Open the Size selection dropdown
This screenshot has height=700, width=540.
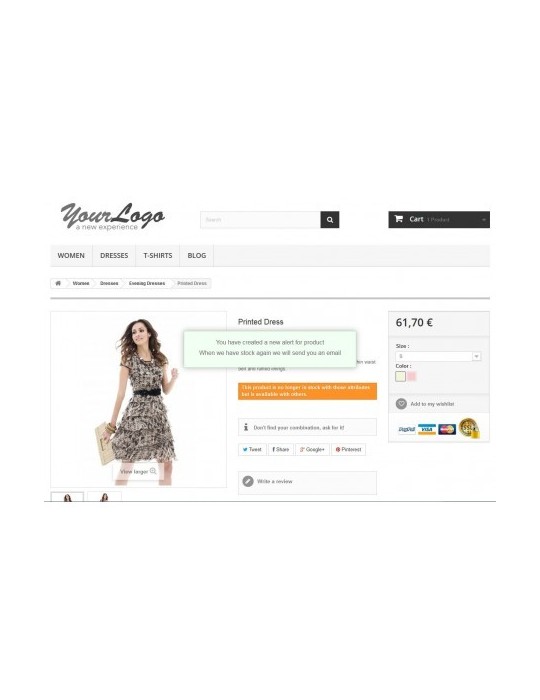438,356
